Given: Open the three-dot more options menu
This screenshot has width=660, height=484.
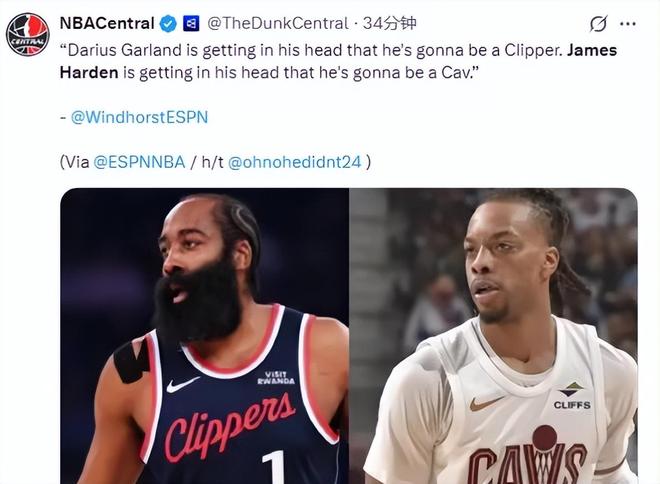Looking at the screenshot, I should coord(628,24).
